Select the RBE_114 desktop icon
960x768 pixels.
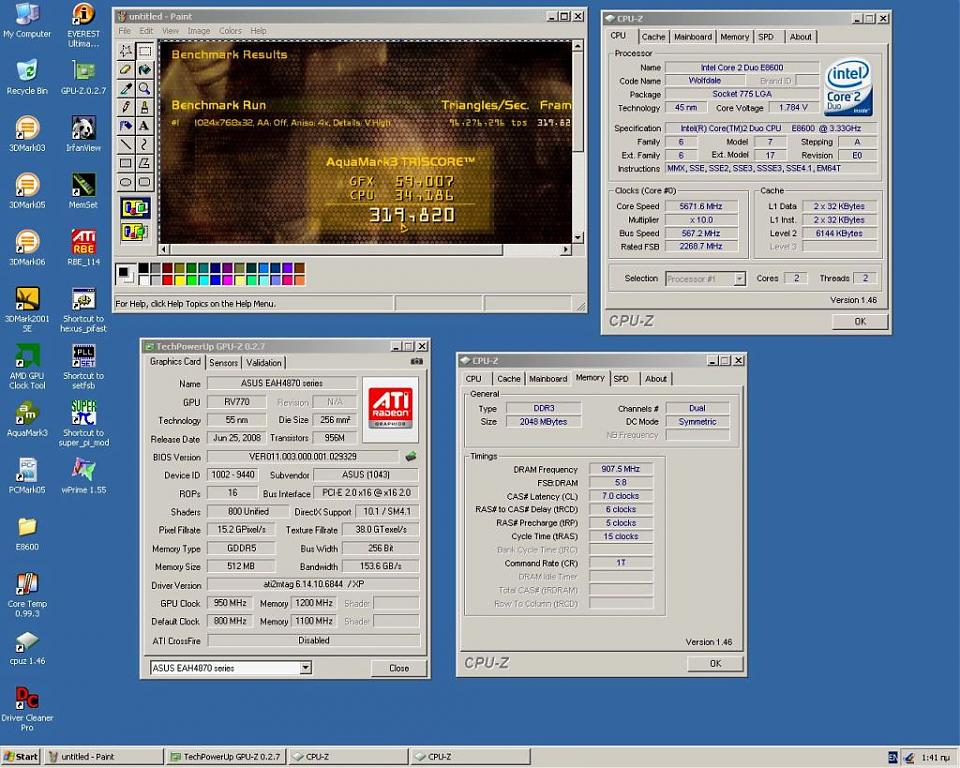tap(83, 247)
